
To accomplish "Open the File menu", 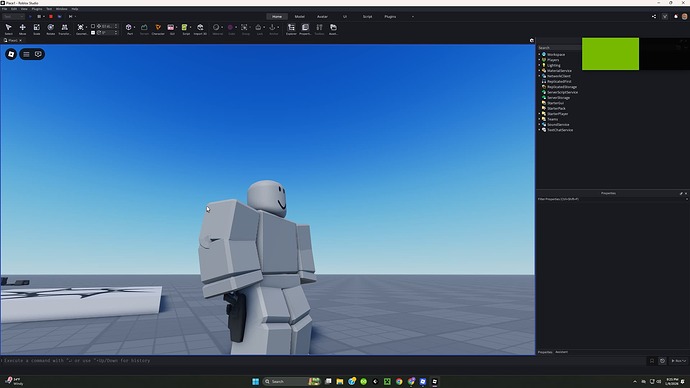I will [x=4, y=9].
